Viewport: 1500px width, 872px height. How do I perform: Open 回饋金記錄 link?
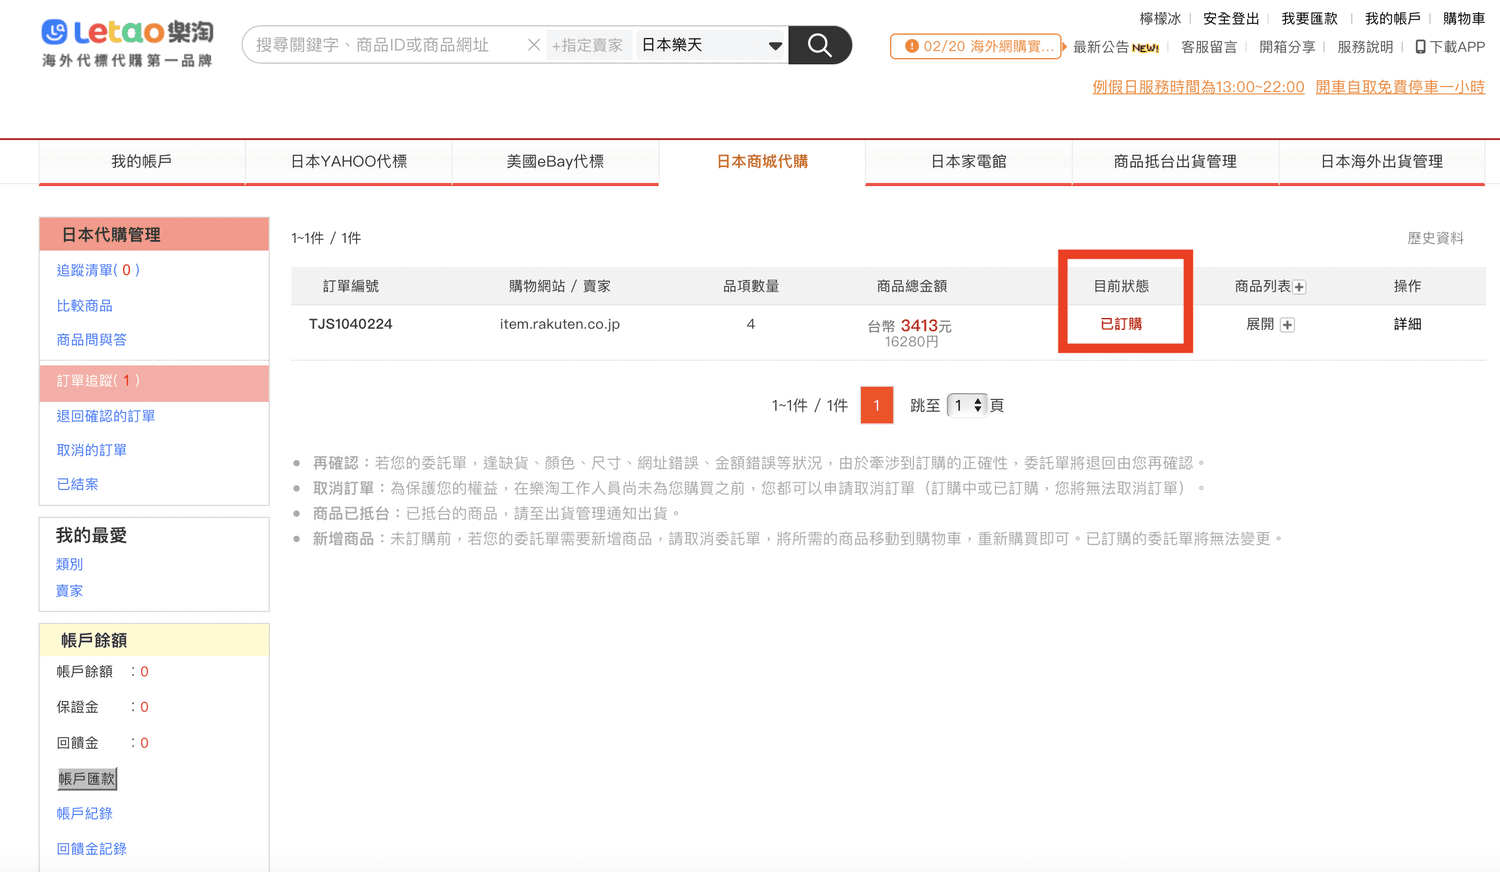click(x=91, y=849)
